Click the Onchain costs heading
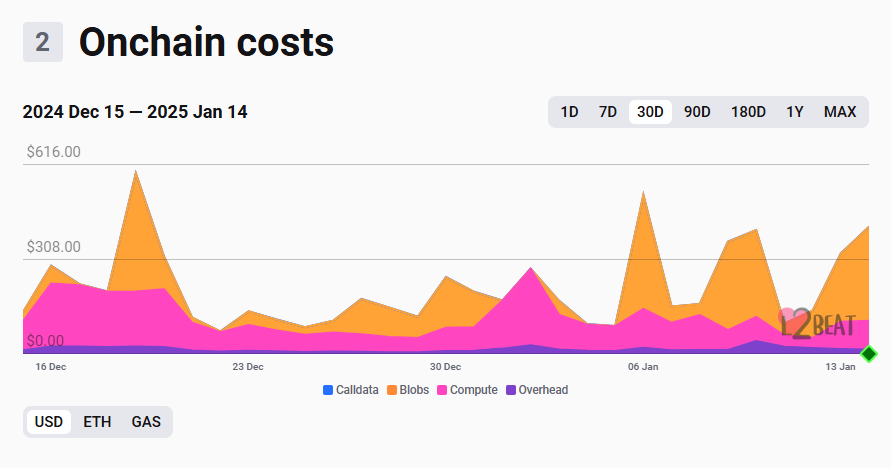891x468 pixels. pyautogui.click(x=206, y=42)
